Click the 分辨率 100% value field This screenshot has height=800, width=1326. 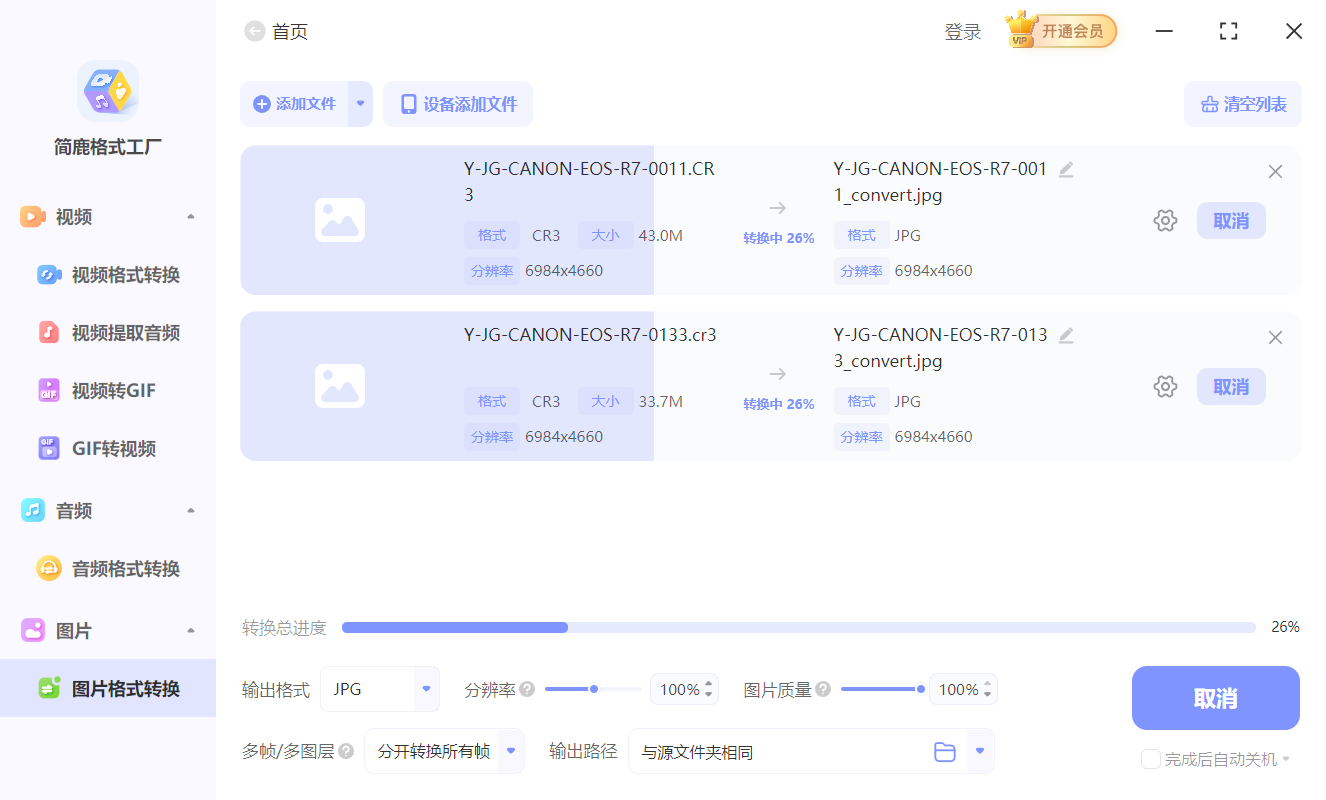pyautogui.click(x=684, y=689)
